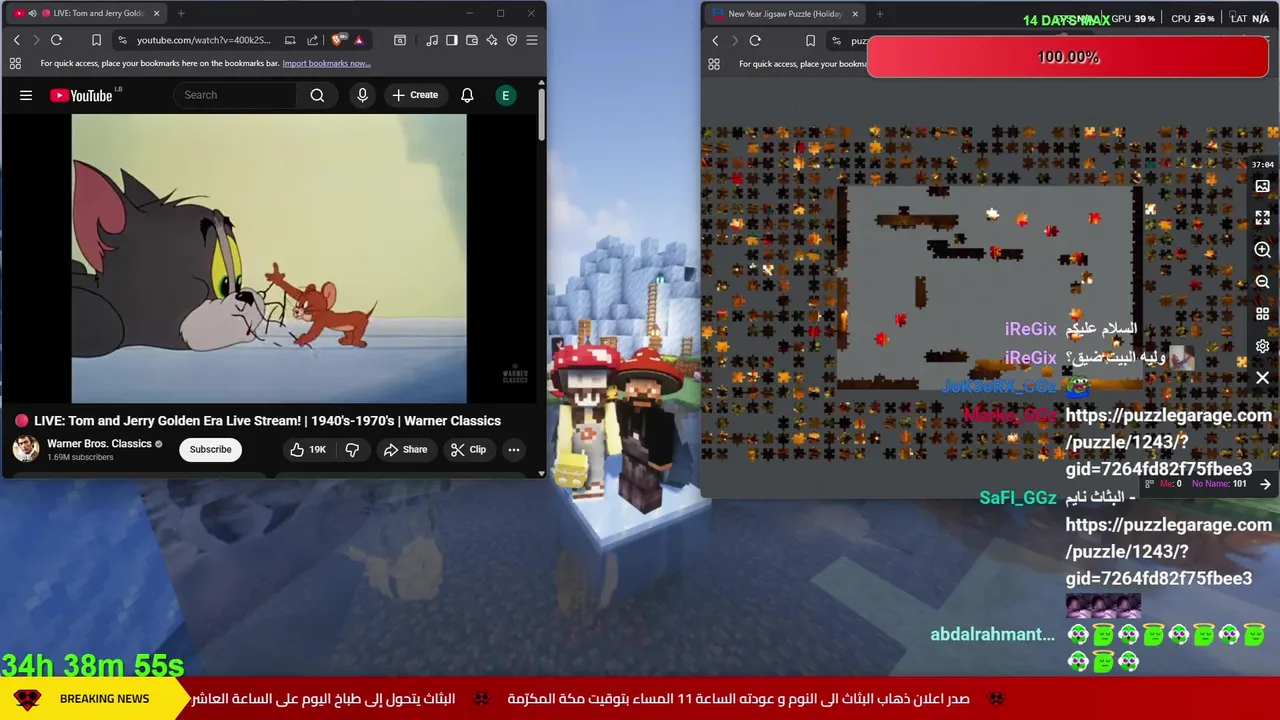Close the Tom and Jerry tab
This screenshot has width=1280, height=720.
[x=156, y=13]
